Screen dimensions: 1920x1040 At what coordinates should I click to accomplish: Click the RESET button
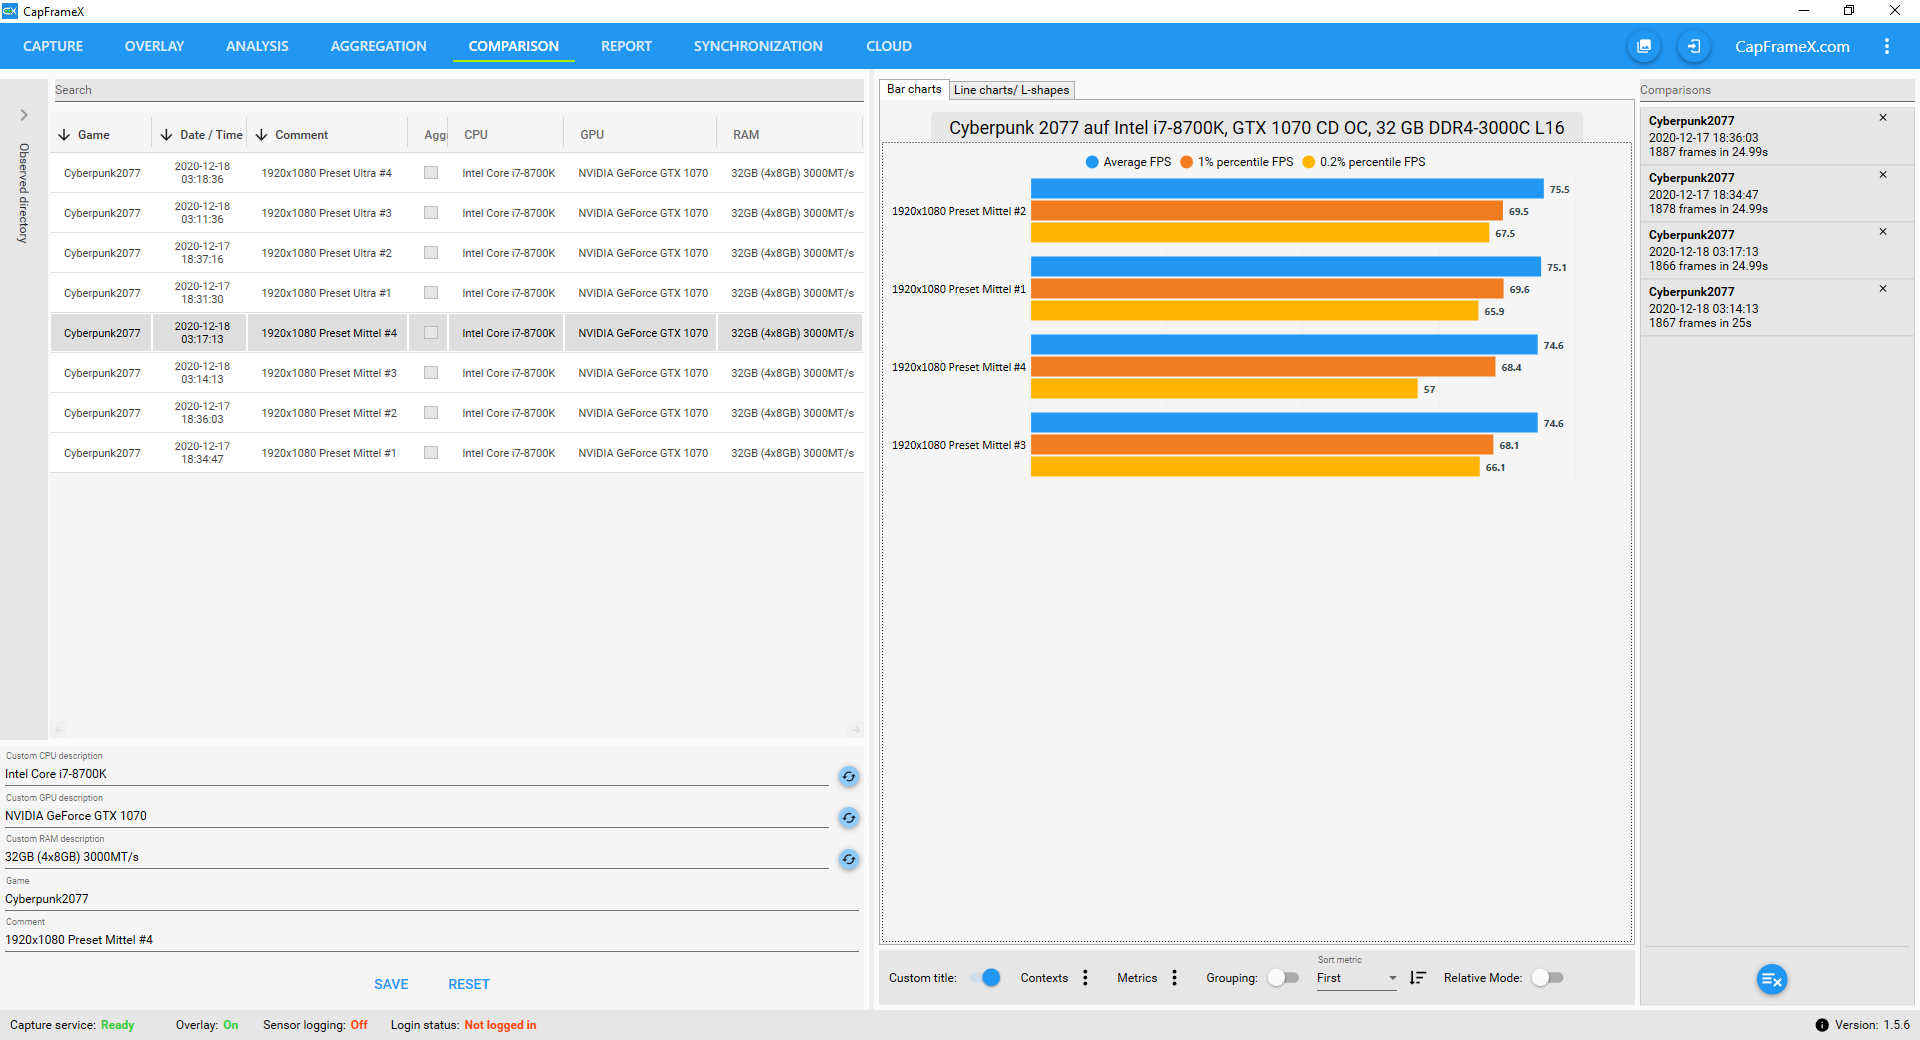(x=469, y=984)
